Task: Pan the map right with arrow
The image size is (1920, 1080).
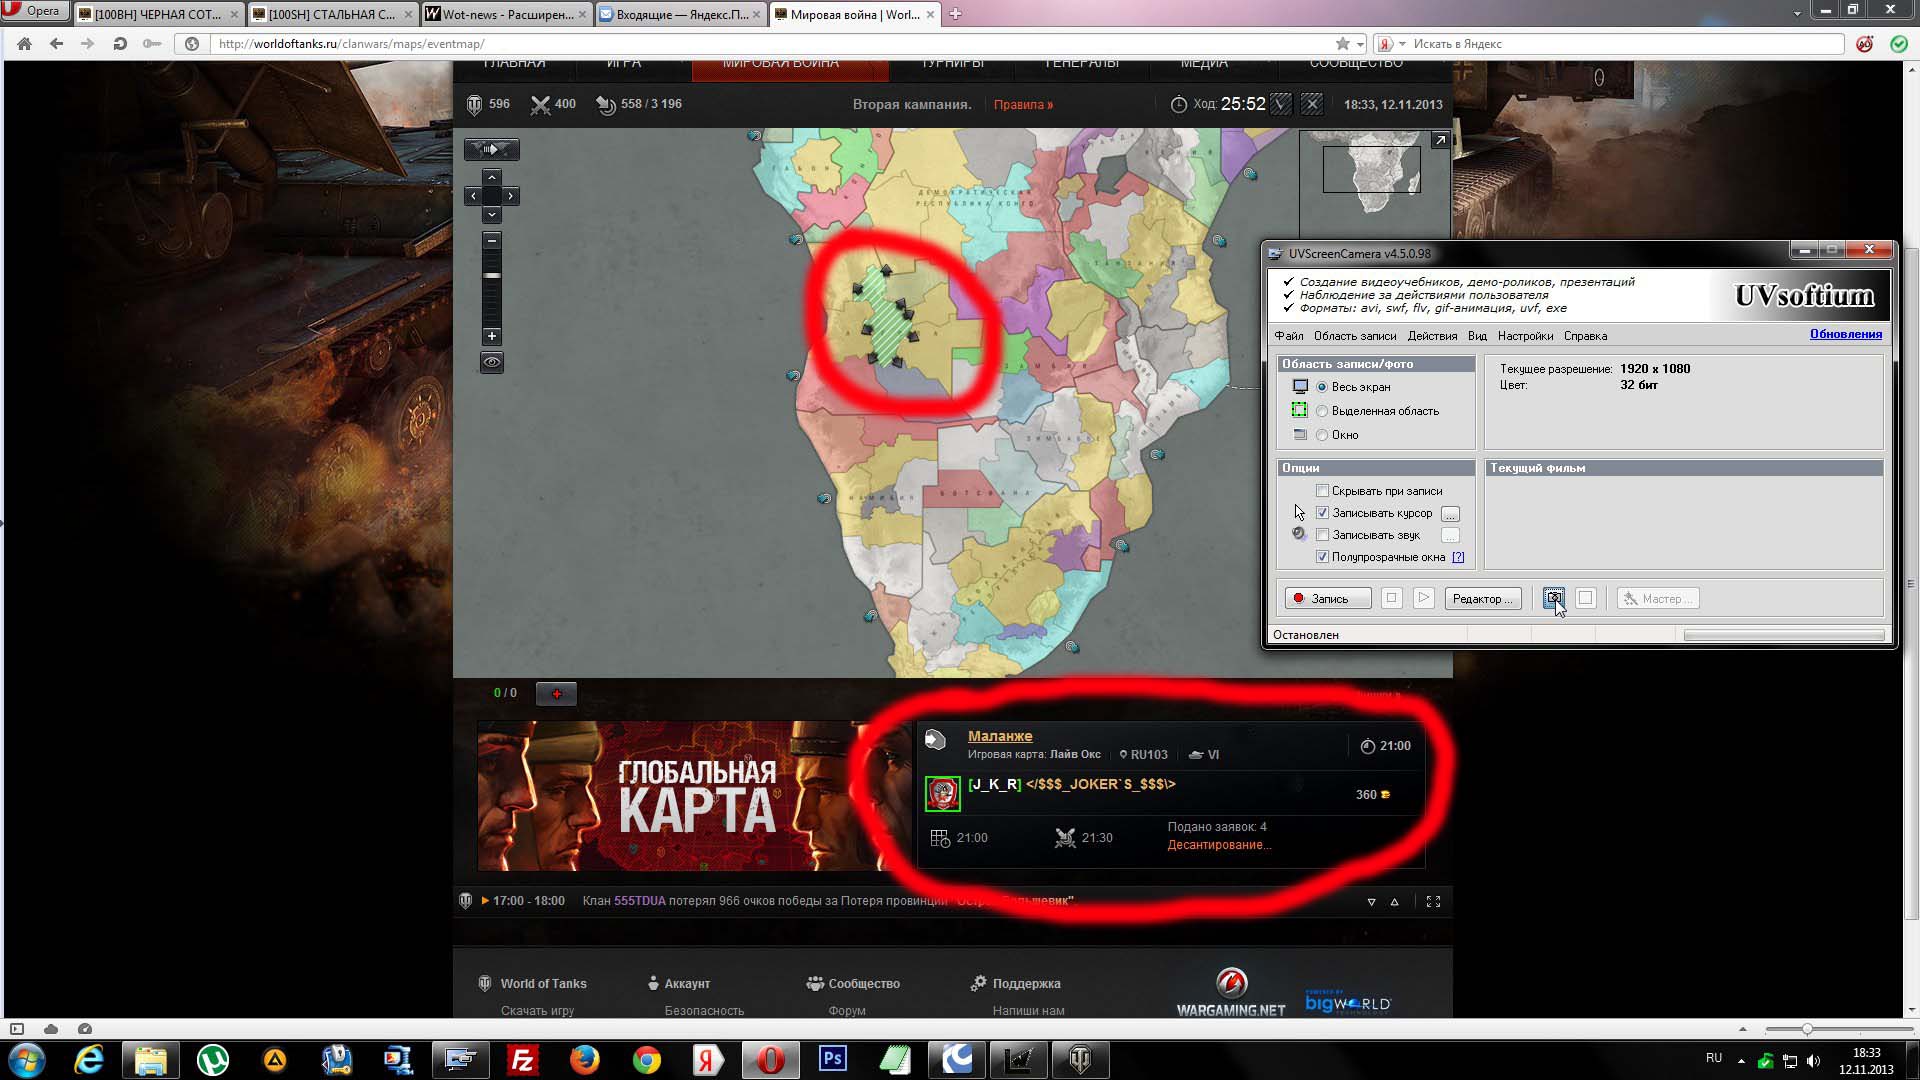Action: (x=510, y=196)
